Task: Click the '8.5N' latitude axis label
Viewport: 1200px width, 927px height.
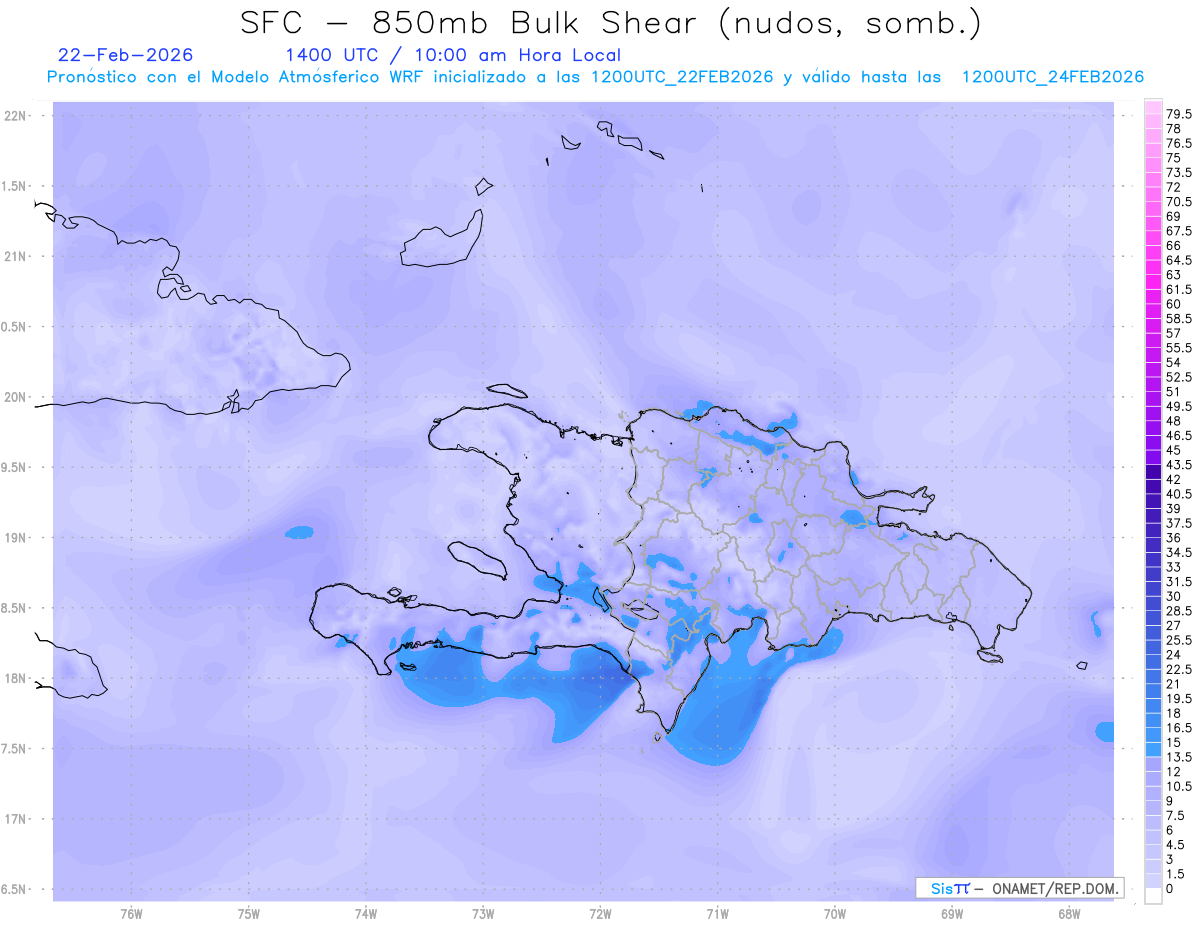Action: click(15, 608)
